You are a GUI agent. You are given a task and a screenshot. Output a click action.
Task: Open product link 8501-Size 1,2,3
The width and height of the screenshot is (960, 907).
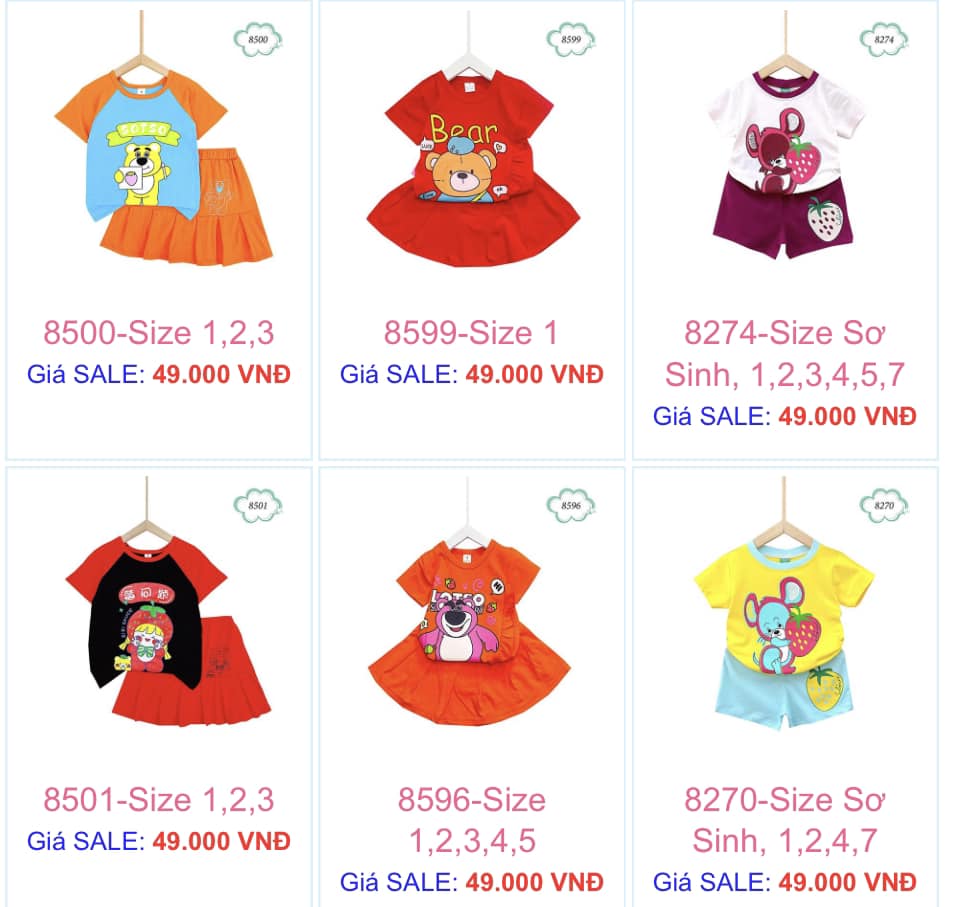(159, 800)
